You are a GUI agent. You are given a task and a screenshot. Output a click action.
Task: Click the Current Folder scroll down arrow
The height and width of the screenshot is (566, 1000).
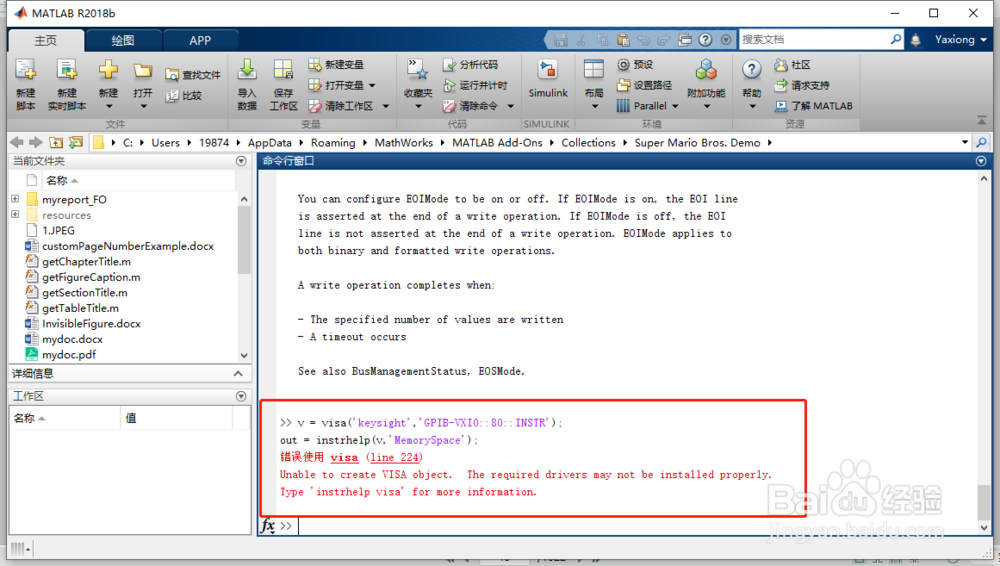(244, 355)
